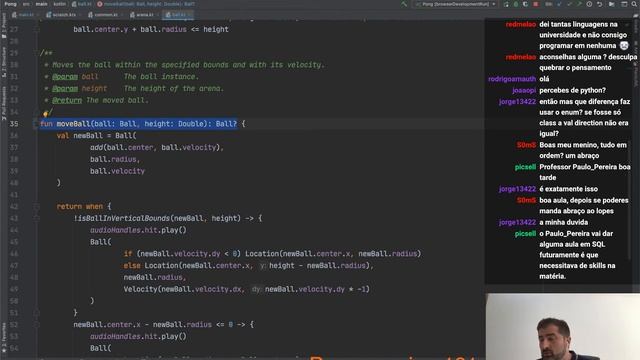This screenshot has height=360, width=640.
Task: Click the webcam video thumbnail
Action: [x=563, y=327]
